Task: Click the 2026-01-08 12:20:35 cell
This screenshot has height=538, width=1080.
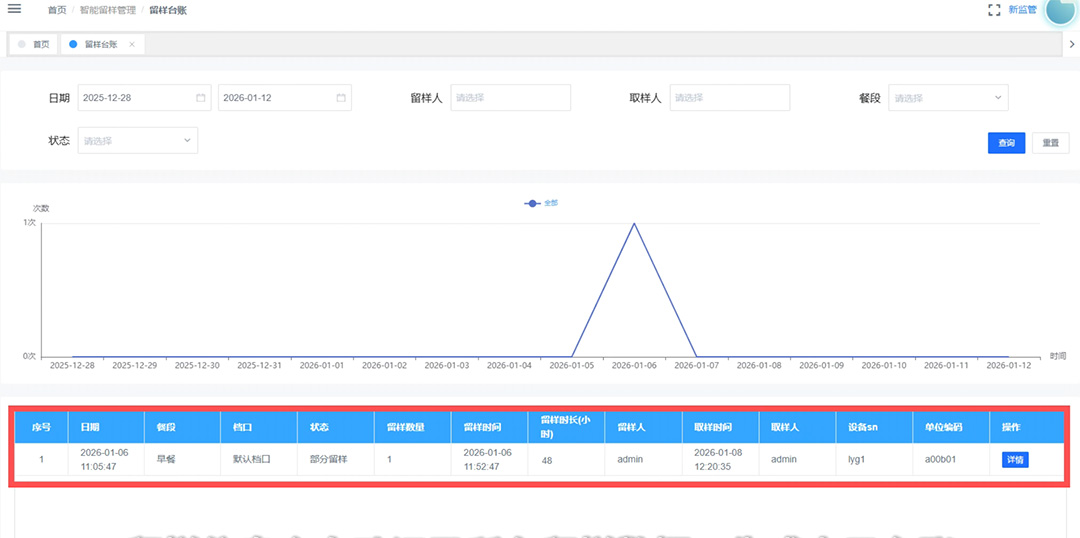Action: point(720,459)
